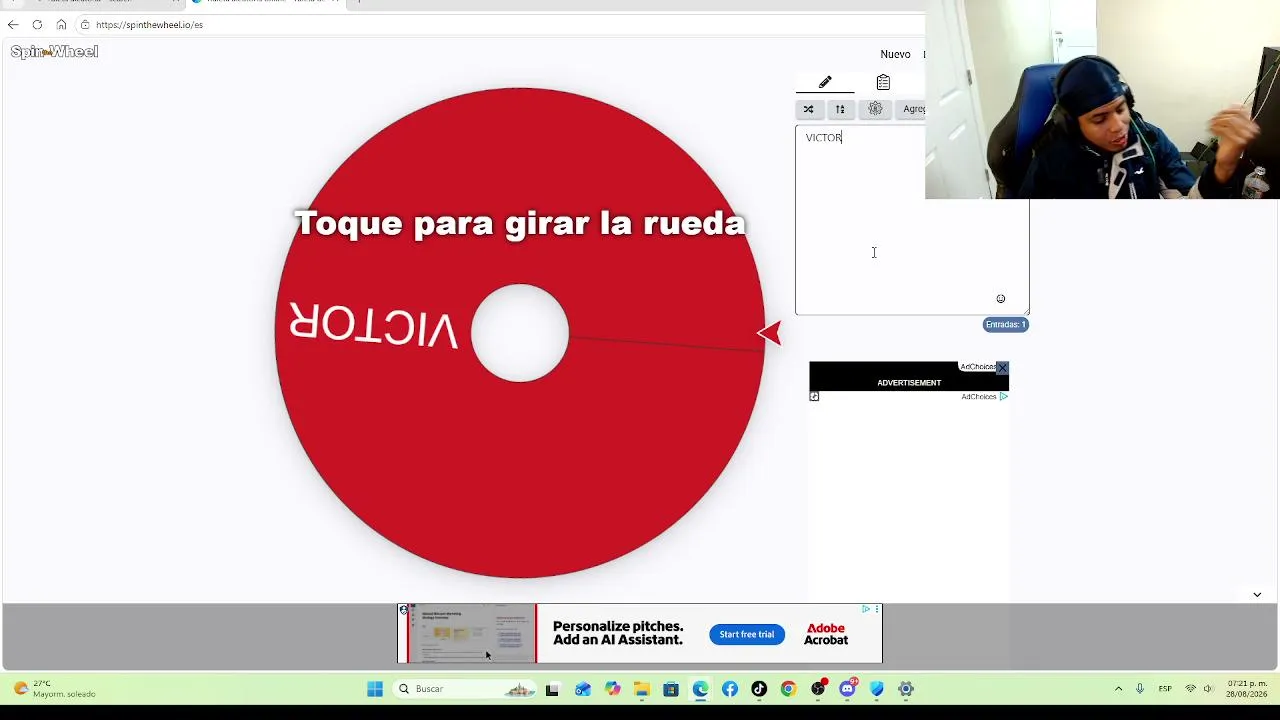Launch Copilot from the taskbar
Viewport: 1280px width, 720px height.
click(612, 689)
